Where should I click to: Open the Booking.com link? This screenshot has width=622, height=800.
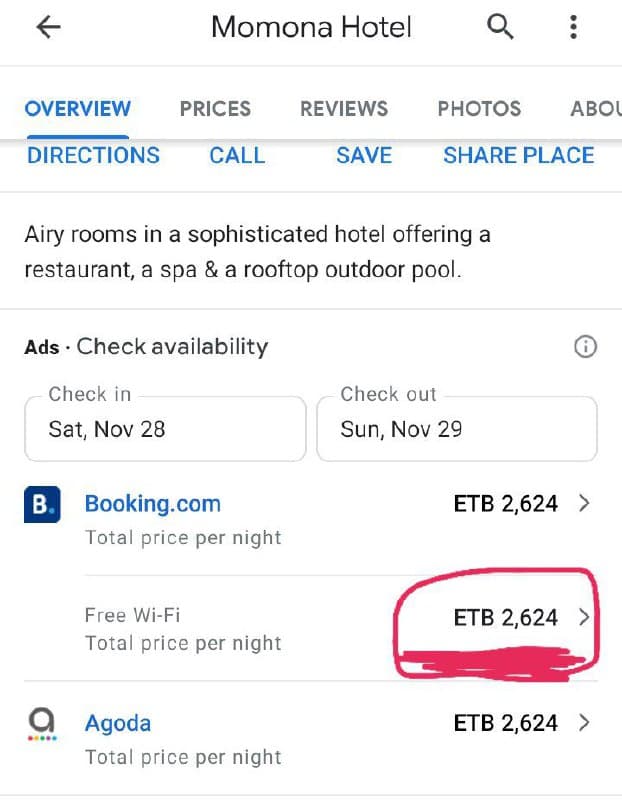point(153,504)
